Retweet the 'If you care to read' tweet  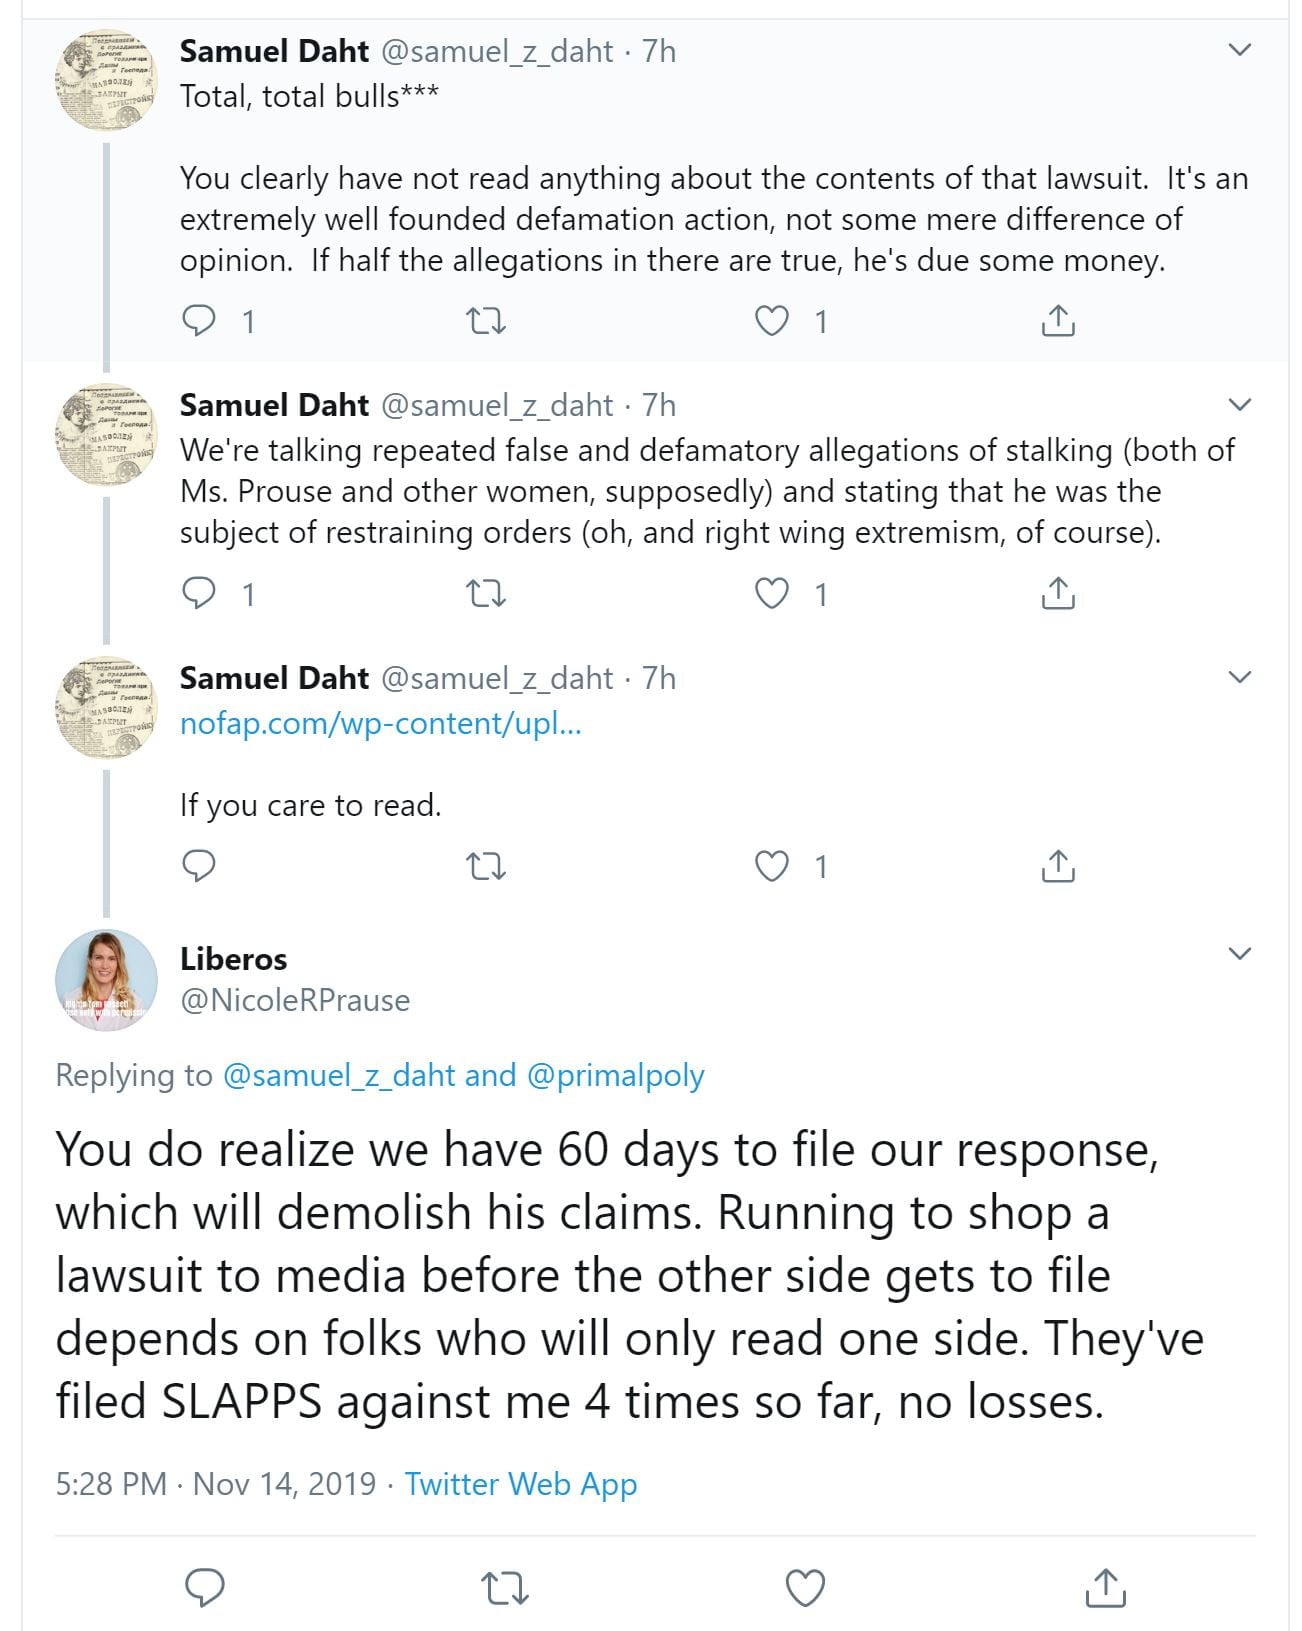pyautogui.click(x=487, y=866)
